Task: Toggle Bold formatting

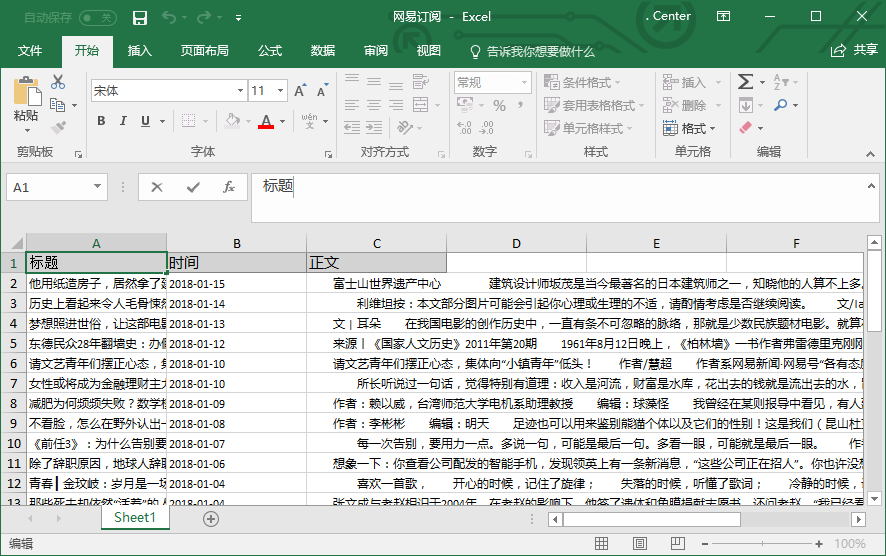Action: (101, 120)
